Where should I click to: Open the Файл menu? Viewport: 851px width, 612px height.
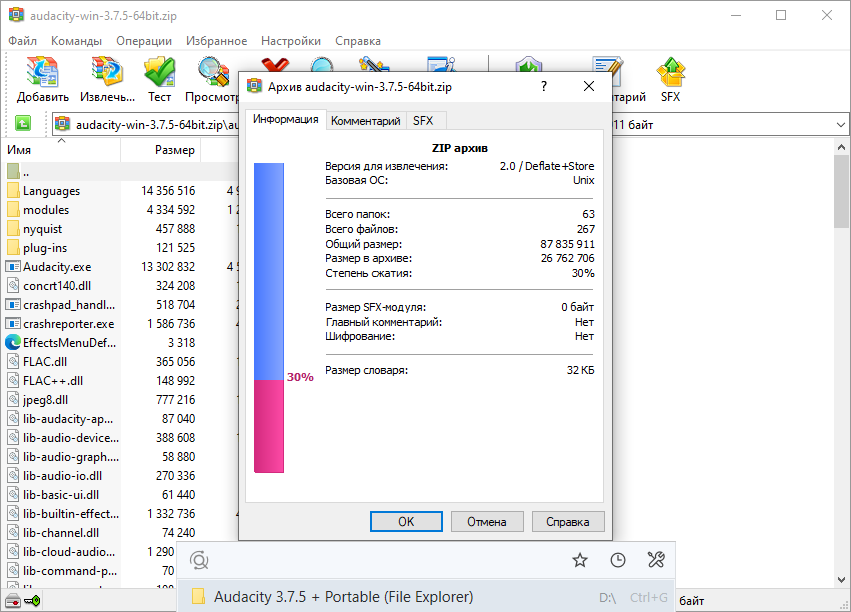[22, 41]
